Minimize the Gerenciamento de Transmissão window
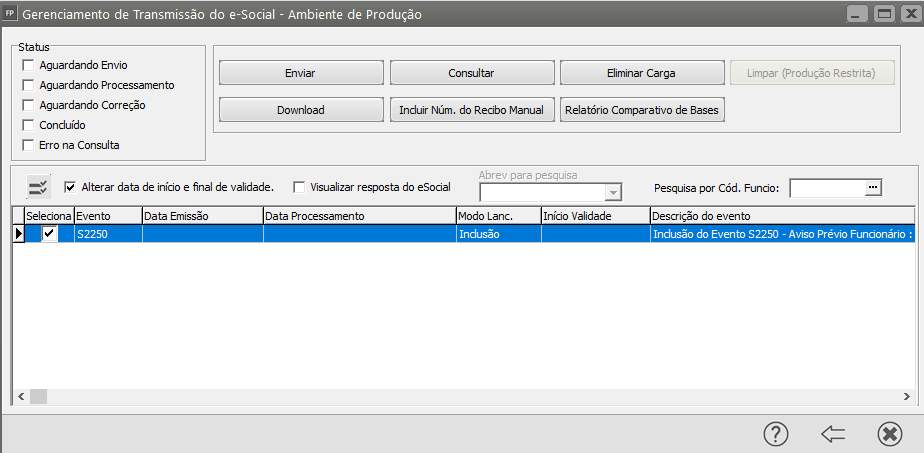This screenshot has width=924, height=453. click(x=857, y=14)
